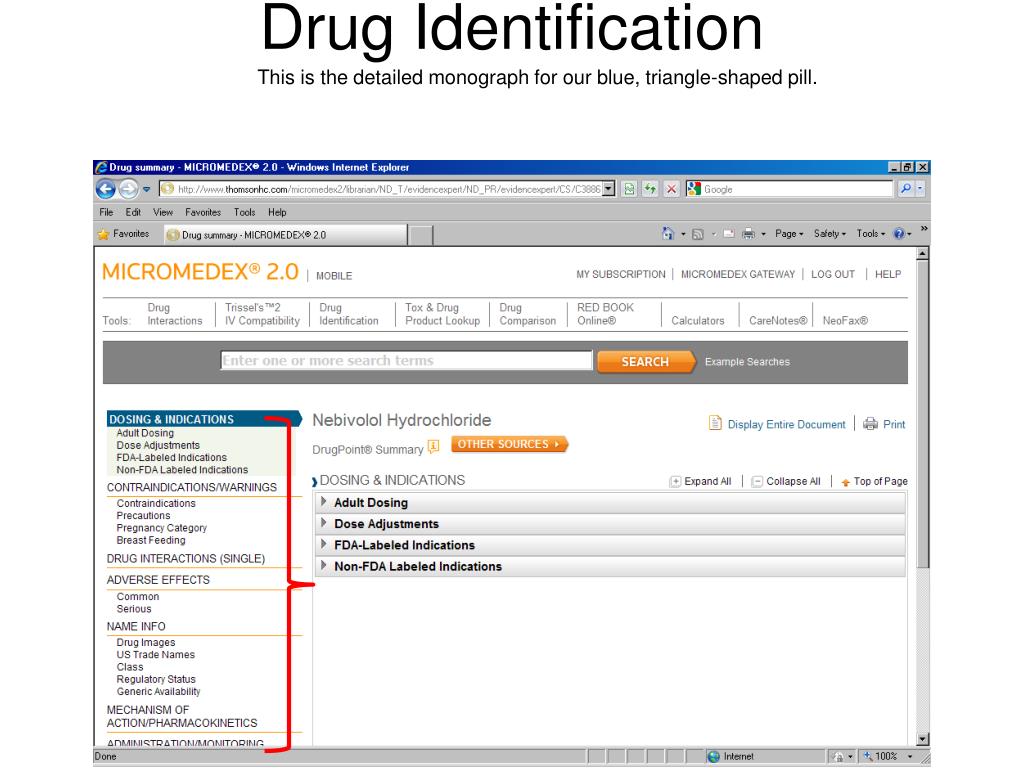1024x768 pixels.
Task: Open the Edit menu
Action: [x=133, y=212]
